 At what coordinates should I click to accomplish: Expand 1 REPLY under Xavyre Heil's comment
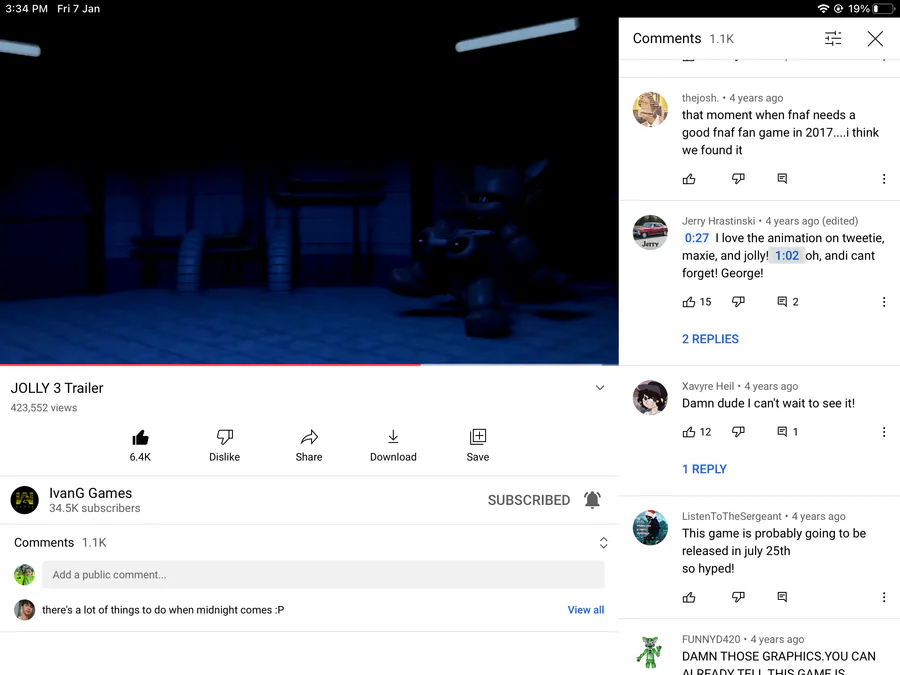tap(704, 469)
